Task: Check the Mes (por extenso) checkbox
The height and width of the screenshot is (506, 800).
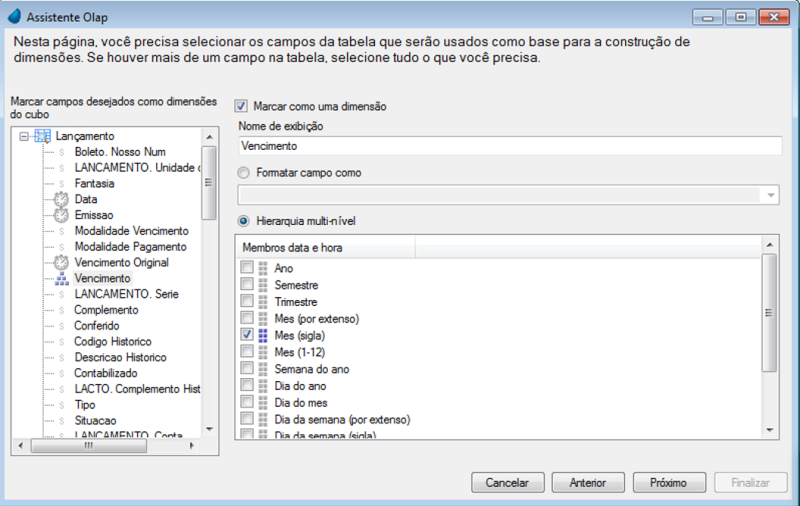Action: [247, 317]
